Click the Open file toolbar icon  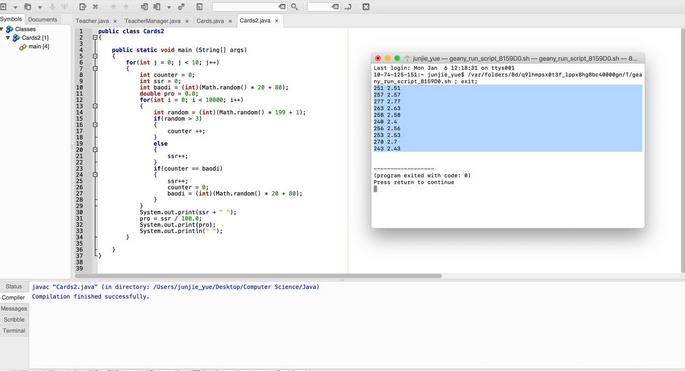click(28, 7)
